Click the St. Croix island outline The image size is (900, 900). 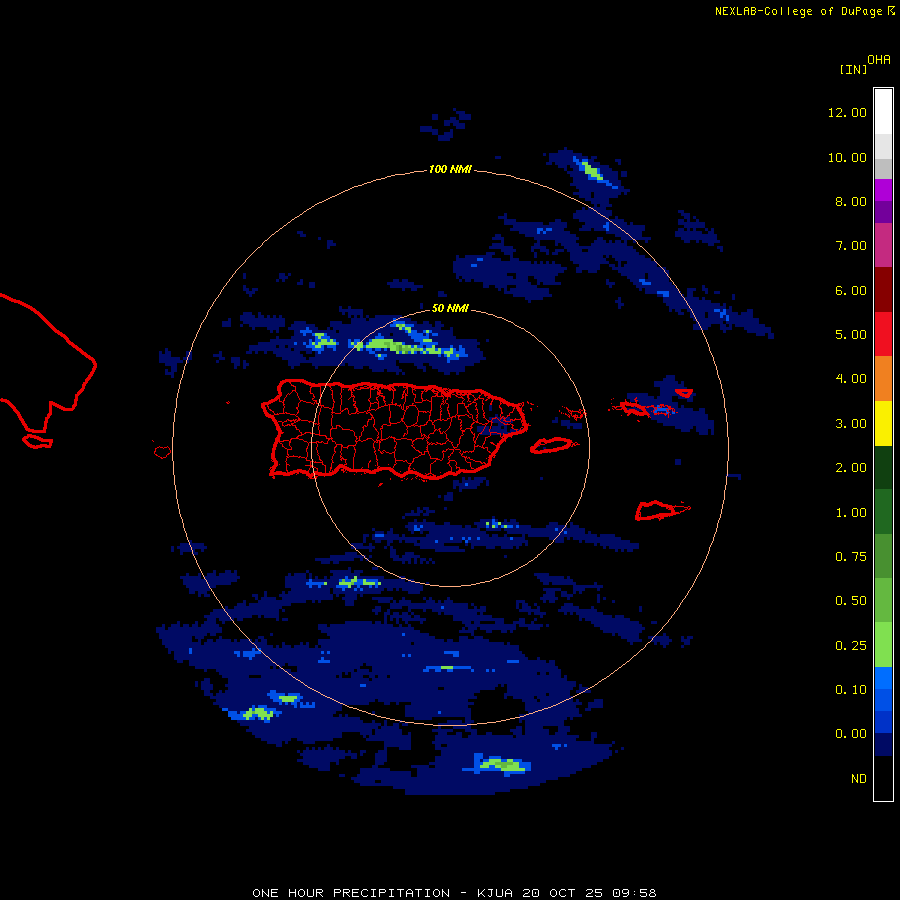coord(662,510)
